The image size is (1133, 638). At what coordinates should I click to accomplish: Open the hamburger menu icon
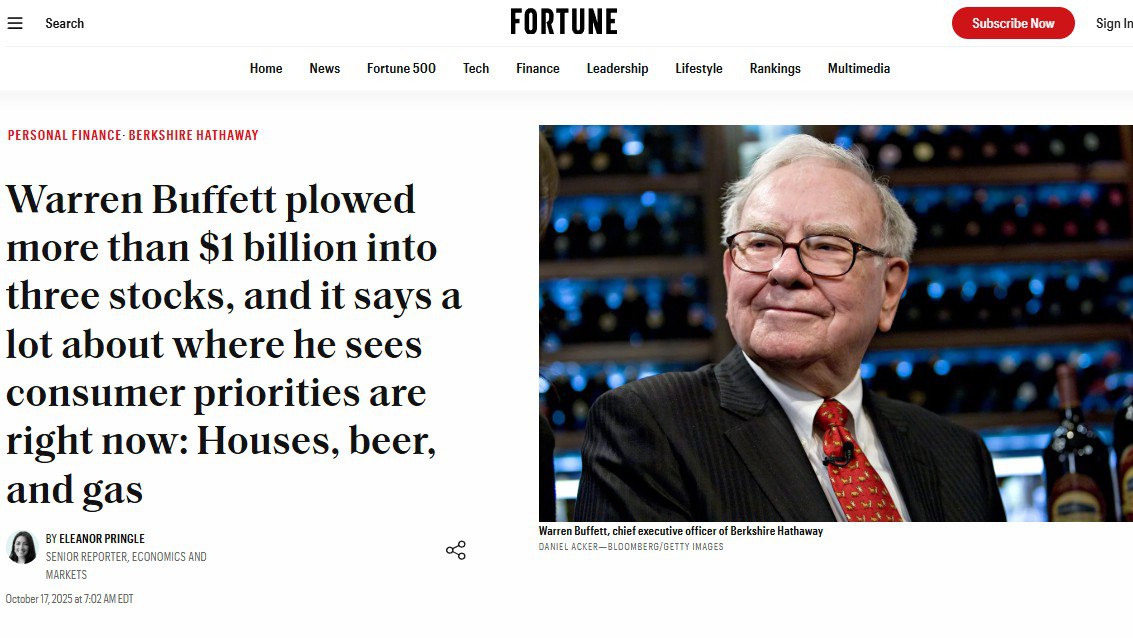(15, 23)
